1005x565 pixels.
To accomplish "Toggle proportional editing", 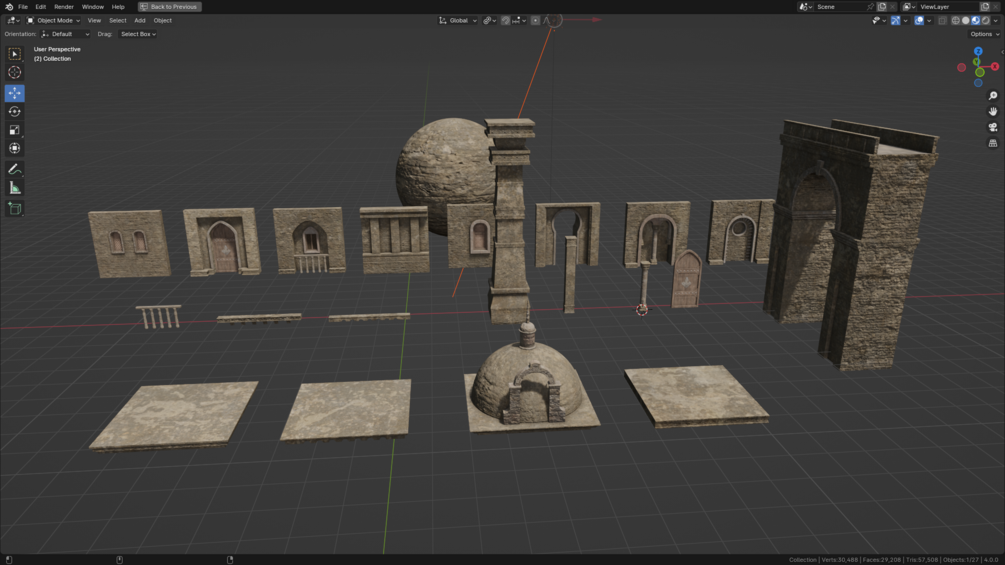I will point(535,20).
